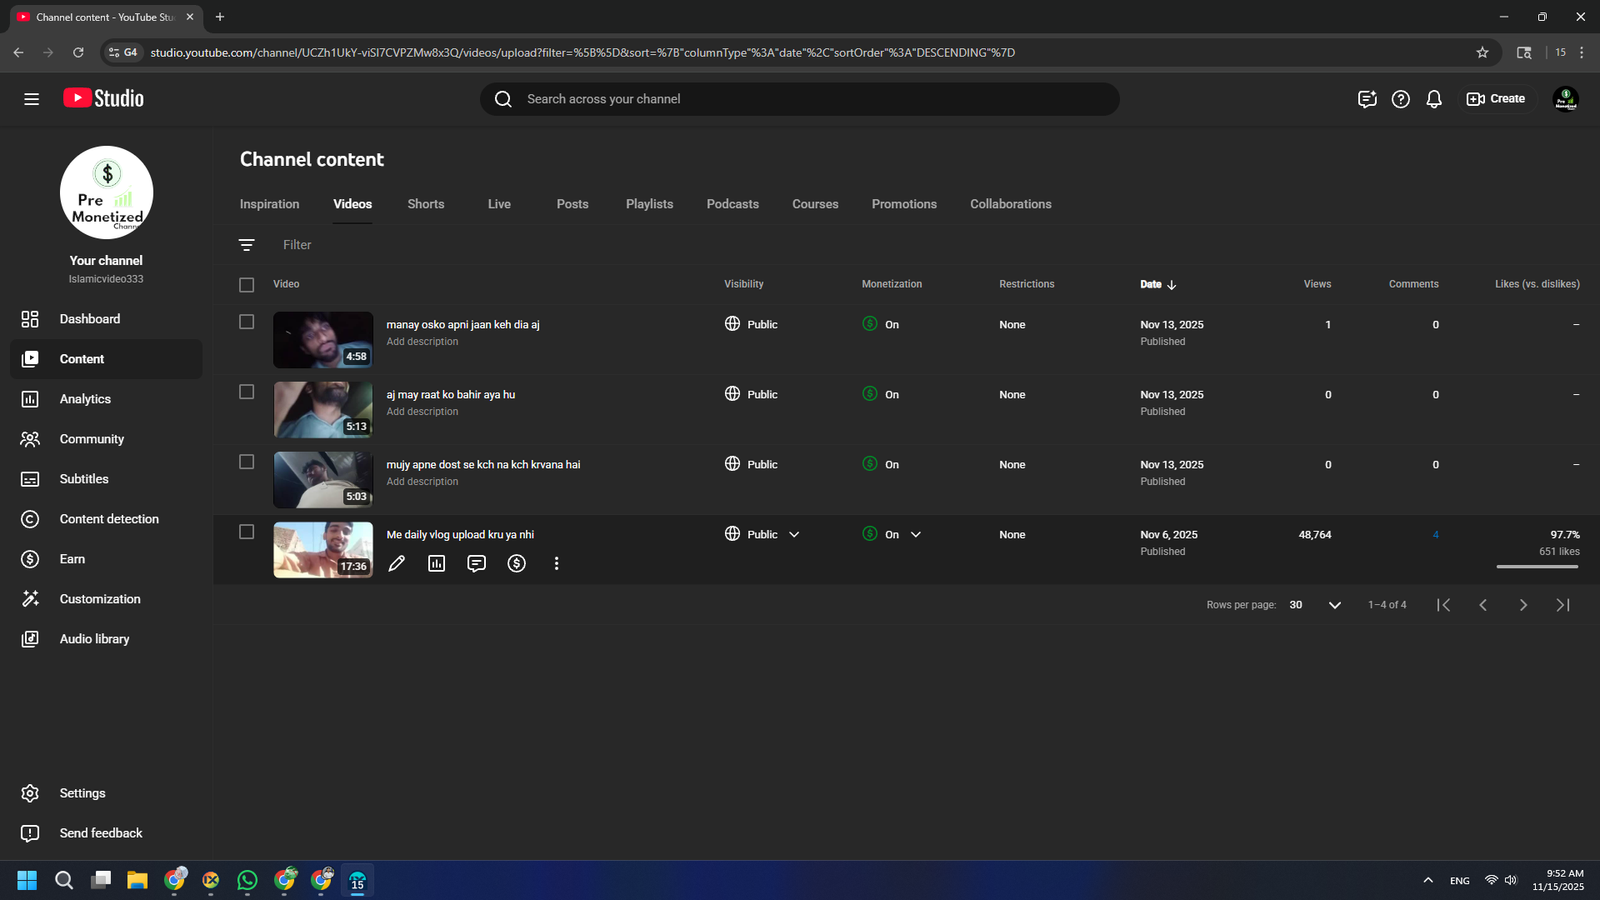1600x900 pixels.
Task: Expand the monetization On dropdown arrow
Action: coord(916,535)
